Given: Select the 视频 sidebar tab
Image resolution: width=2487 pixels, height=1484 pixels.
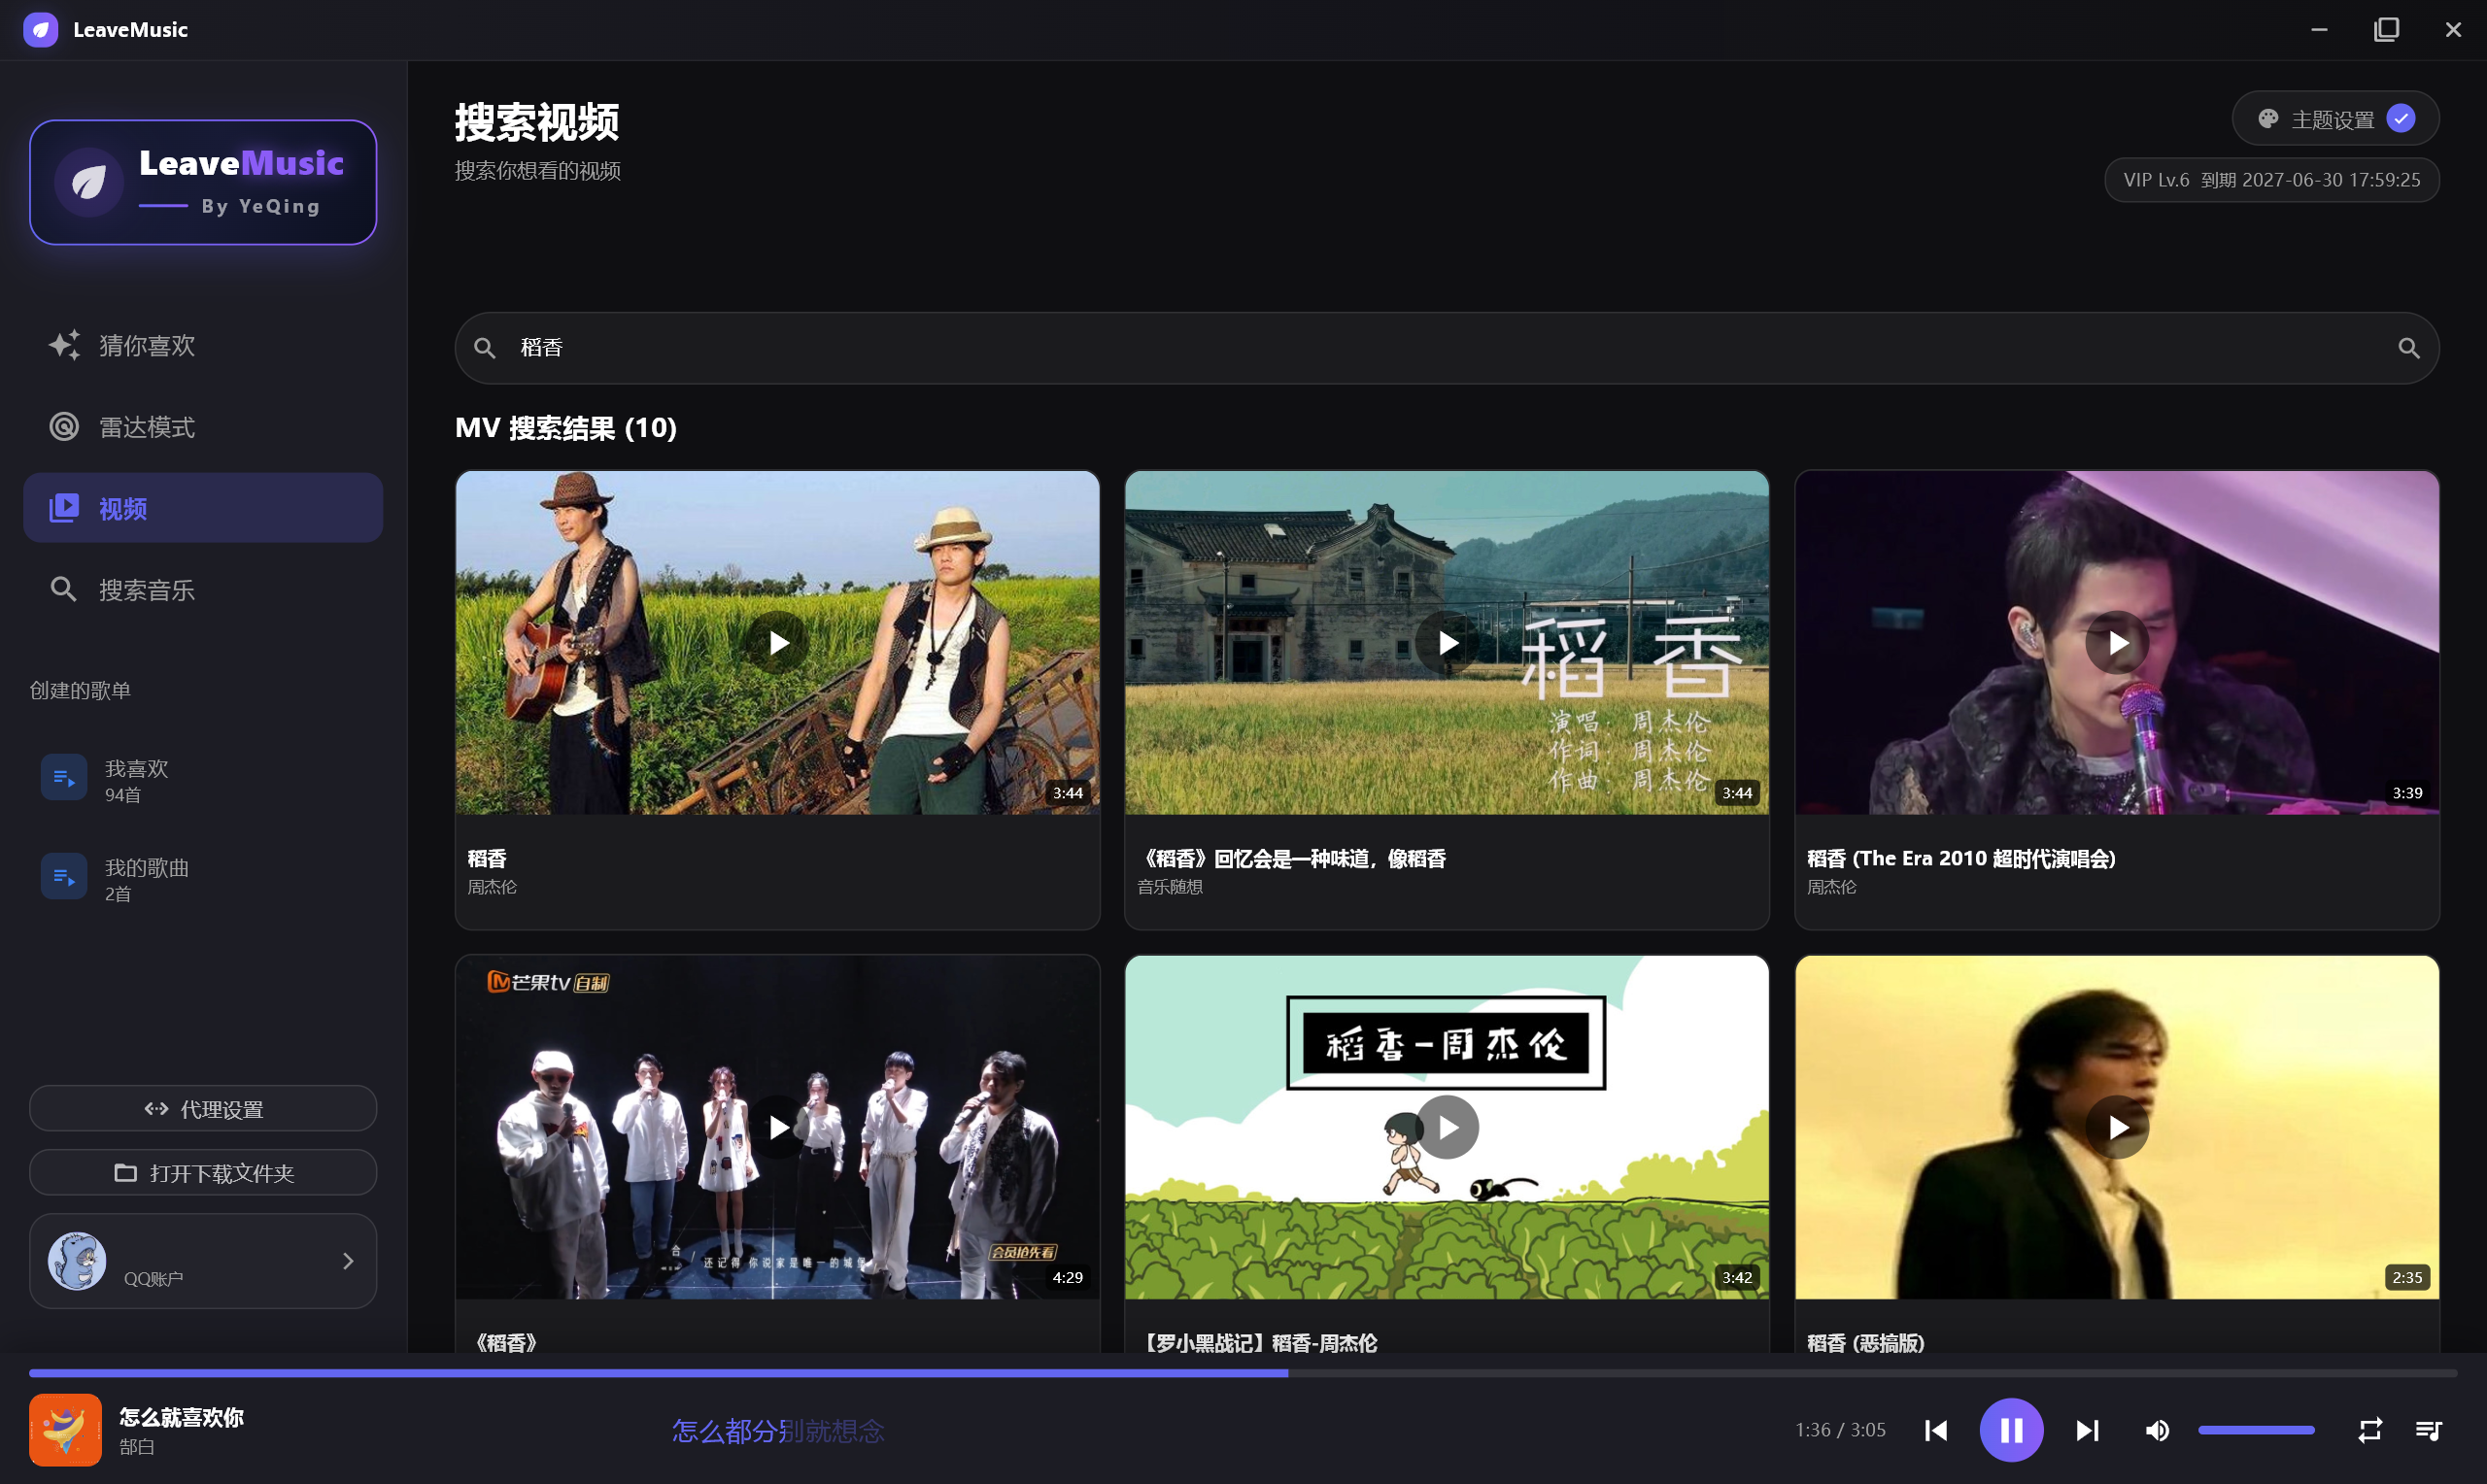Looking at the screenshot, I should pos(203,508).
